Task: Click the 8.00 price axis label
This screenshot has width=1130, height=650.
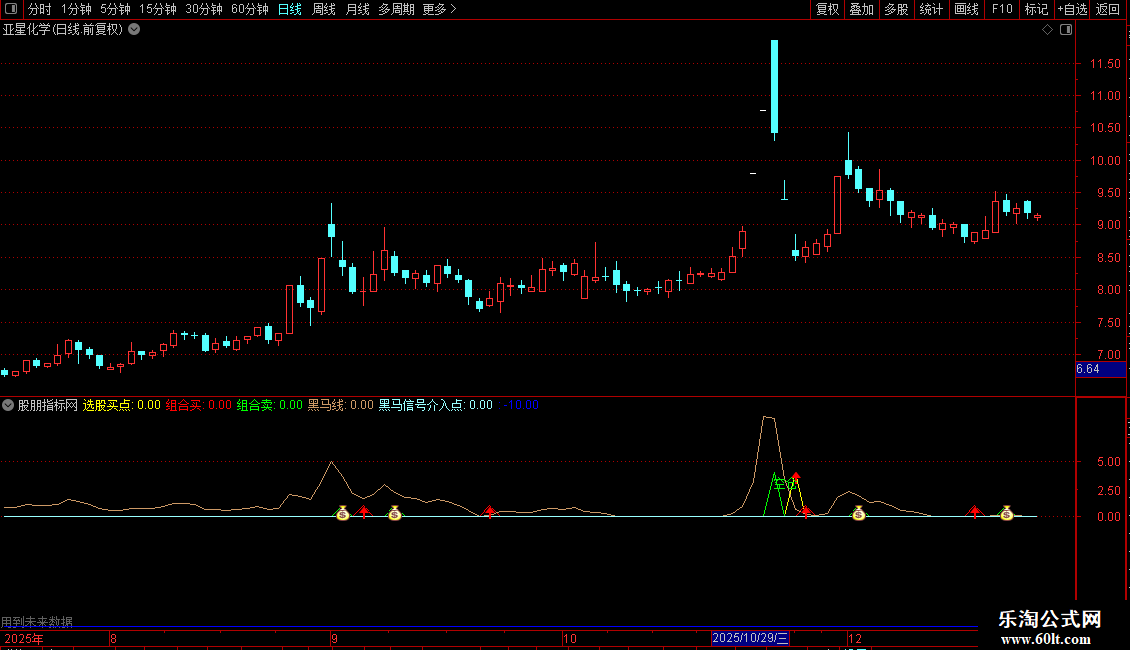Action: 1108,290
